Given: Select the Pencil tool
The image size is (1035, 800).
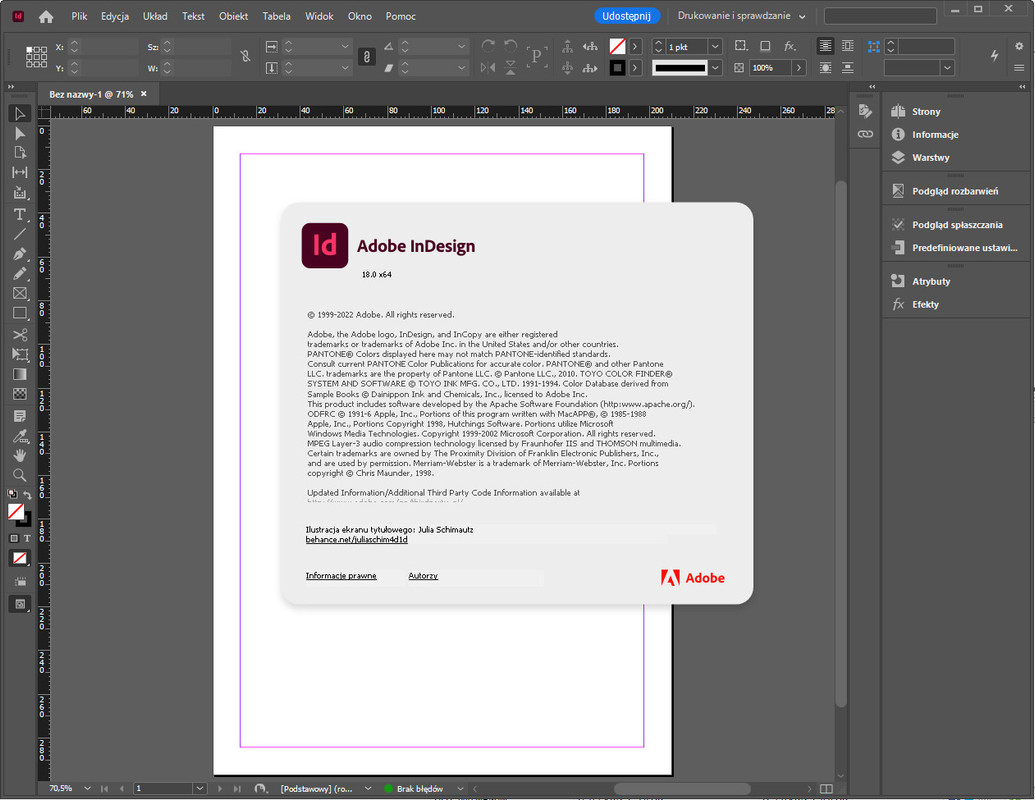Looking at the screenshot, I should pos(20,273).
